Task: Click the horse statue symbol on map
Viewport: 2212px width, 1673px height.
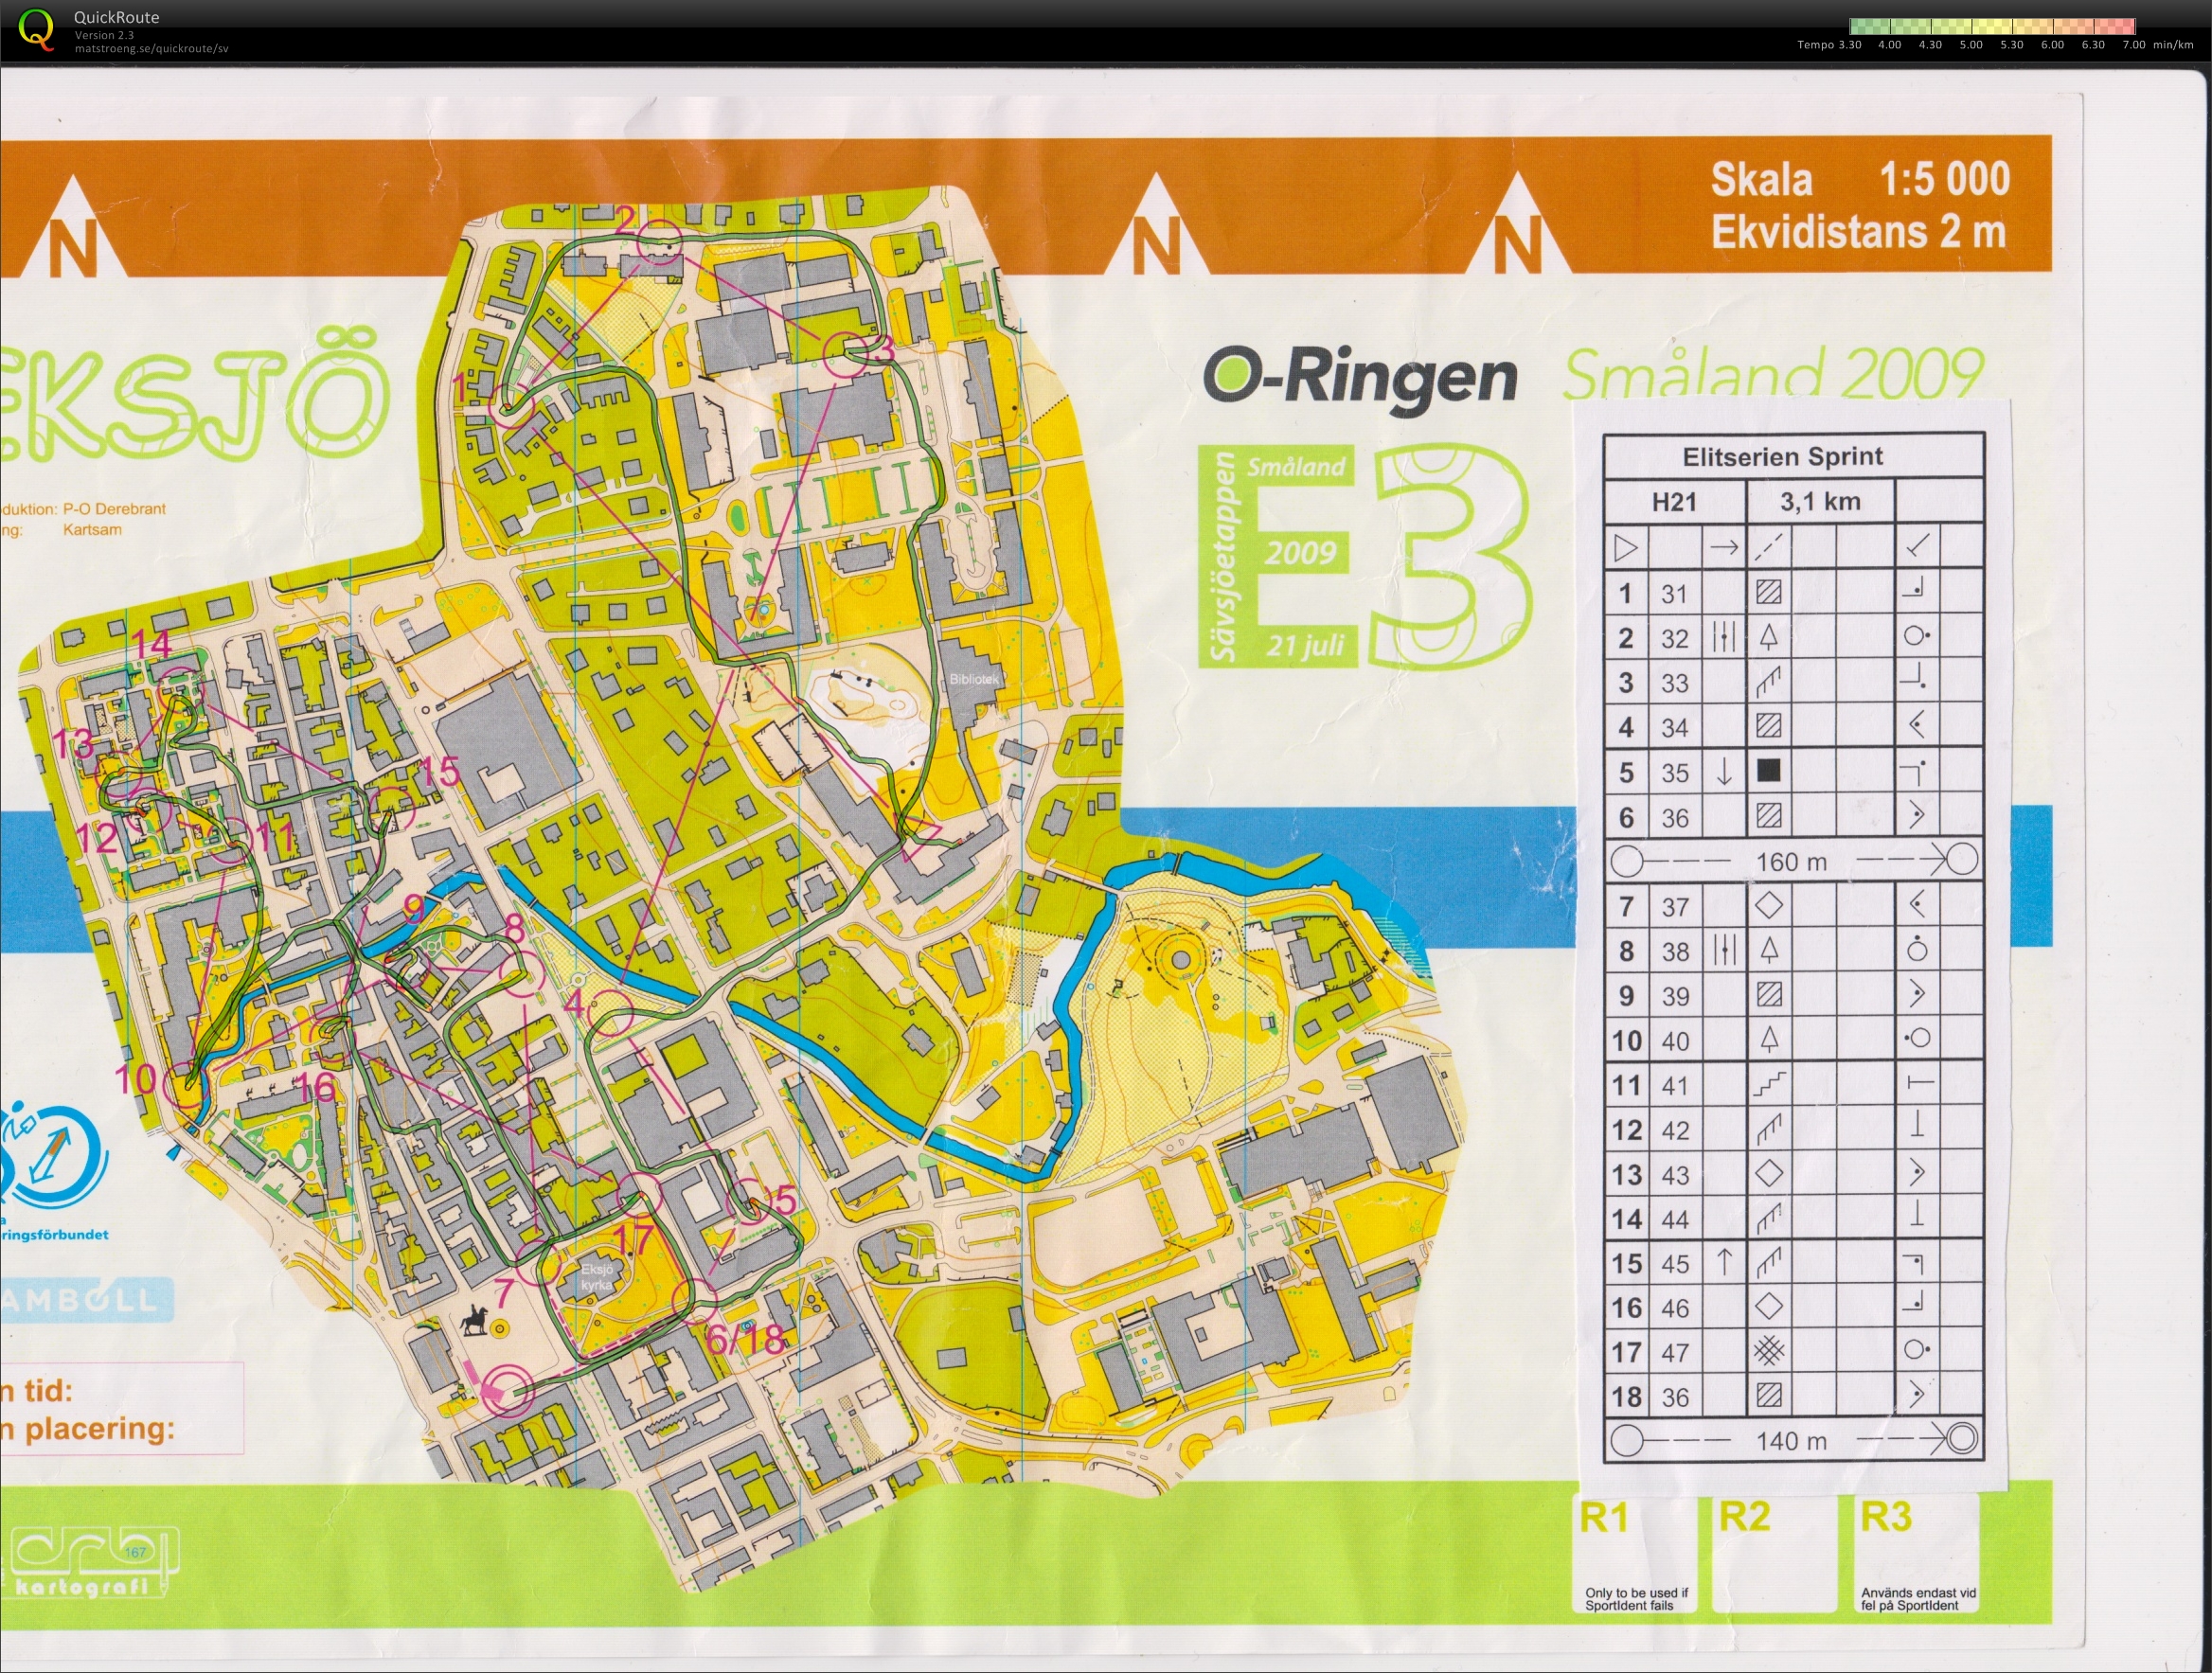Action: click(x=473, y=1320)
